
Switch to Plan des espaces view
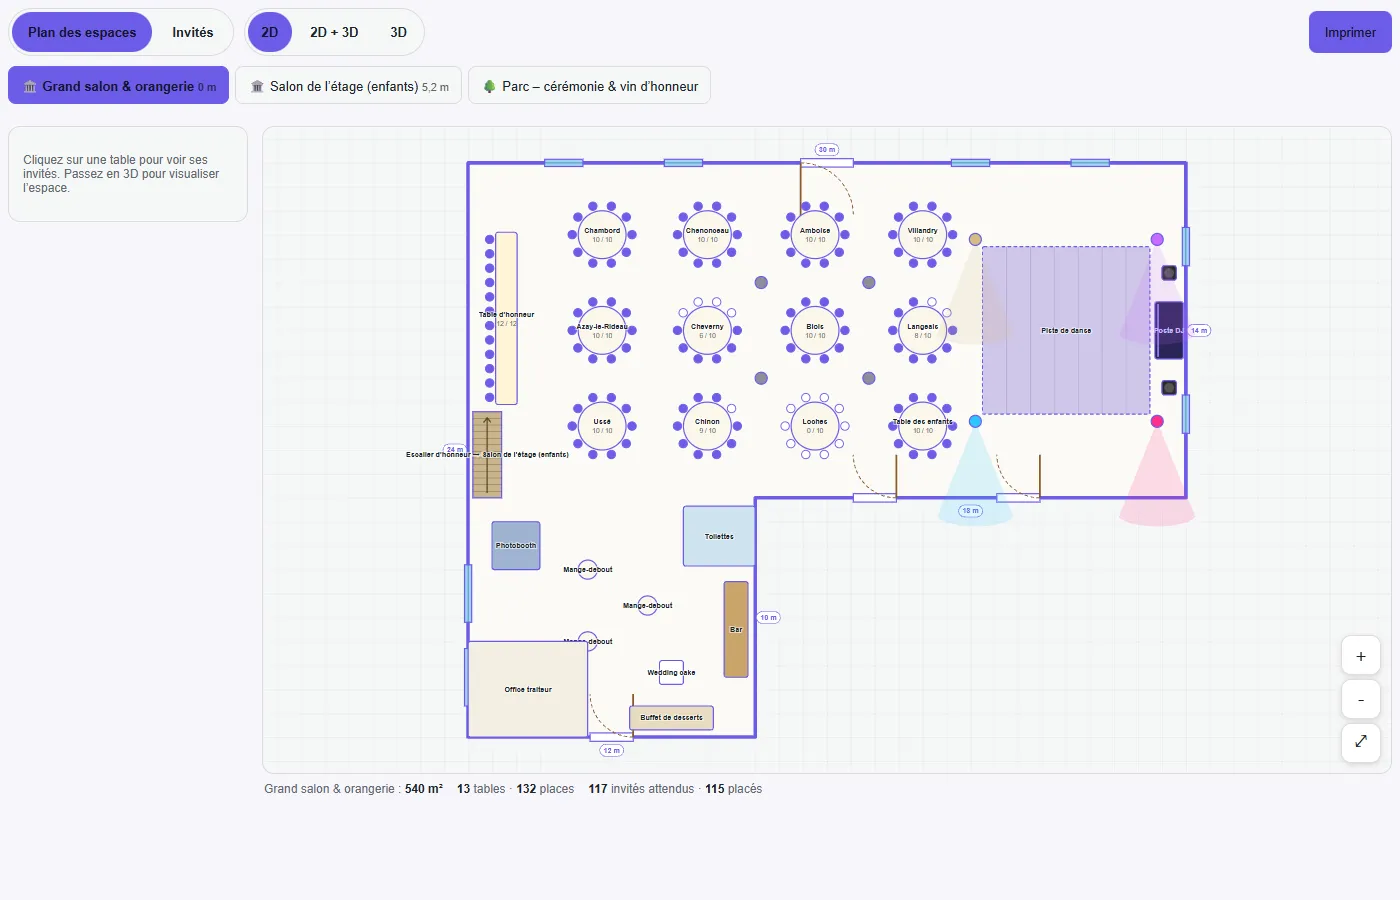[x=82, y=32]
